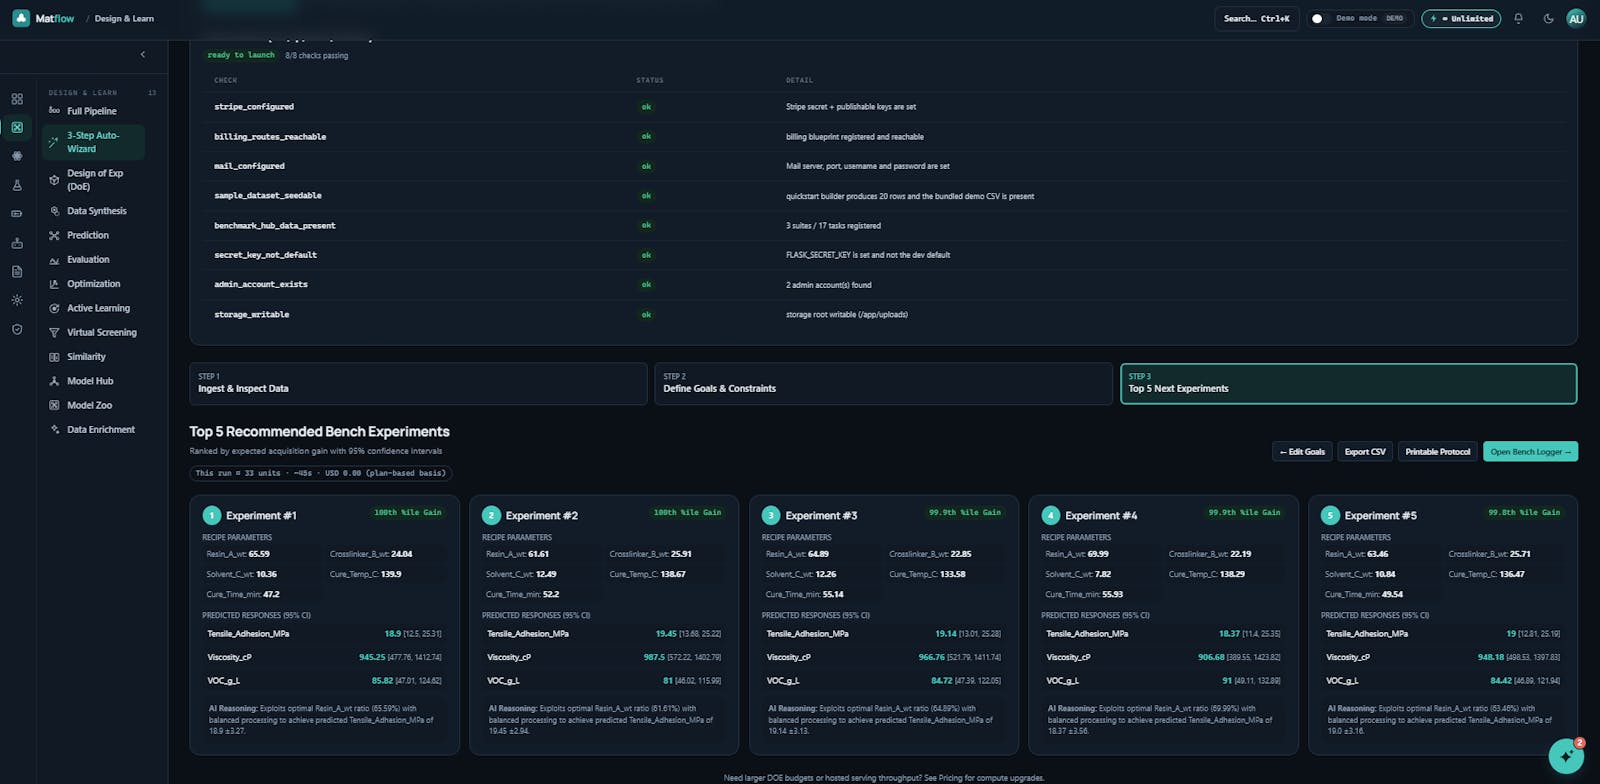Click the Unlimited plan badge
Image resolution: width=1600 pixels, height=784 pixels.
click(x=1461, y=18)
